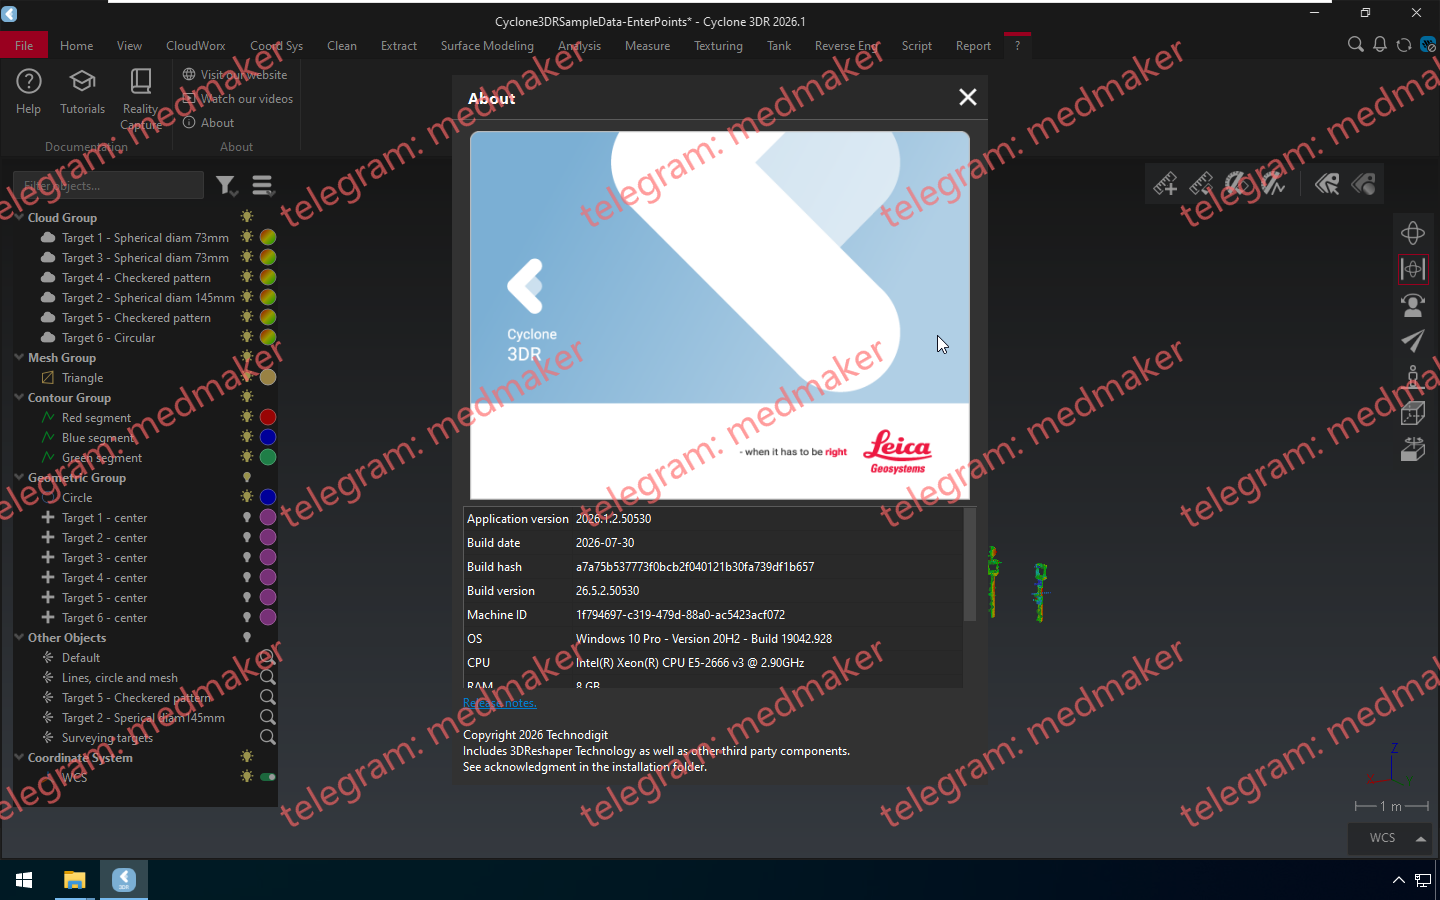Open the notifications bell icon
The height and width of the screenshot is (900, 1440).
pyautogui.click(x=1380, y=44)
